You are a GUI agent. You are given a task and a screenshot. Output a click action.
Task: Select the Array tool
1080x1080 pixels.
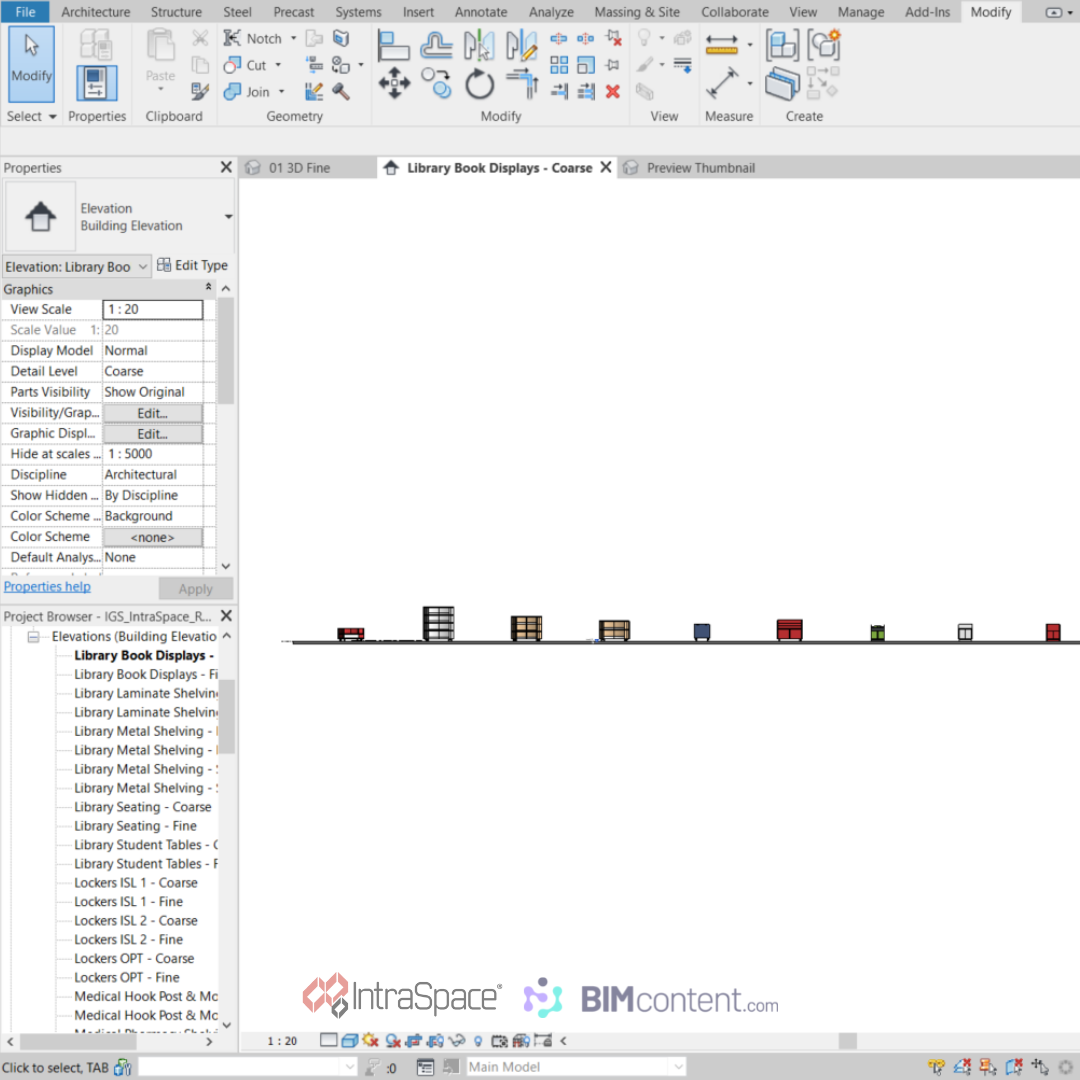(x=559, y=65)
